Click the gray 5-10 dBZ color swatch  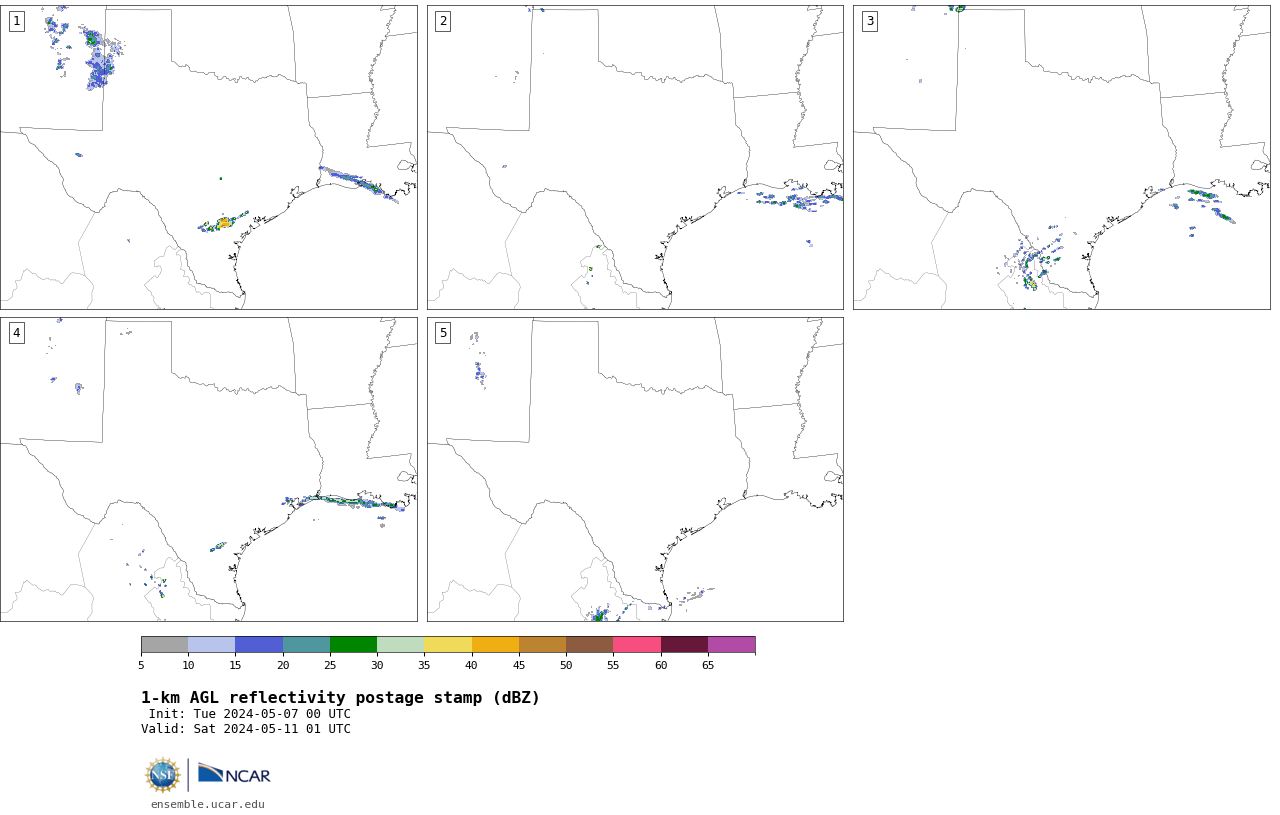coord(164,644)
